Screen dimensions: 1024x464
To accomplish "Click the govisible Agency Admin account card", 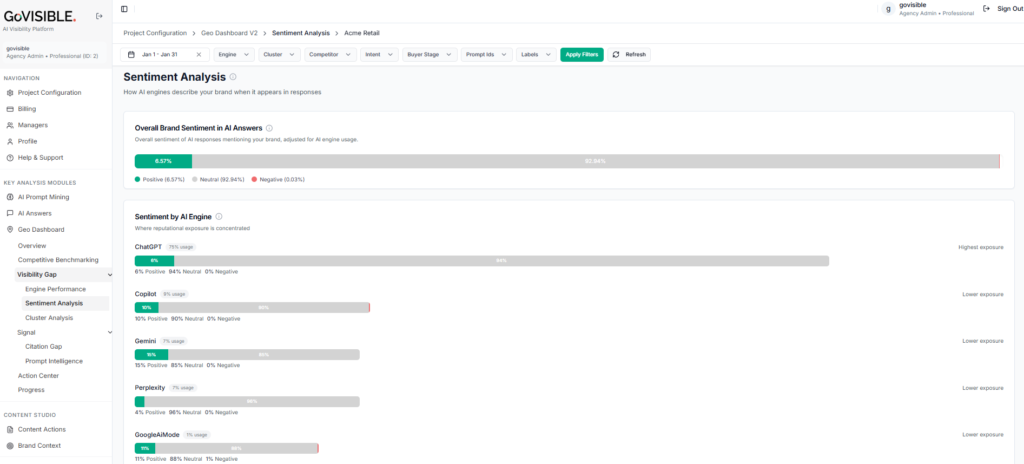I will pyautogui.click(x=55, y=52).
